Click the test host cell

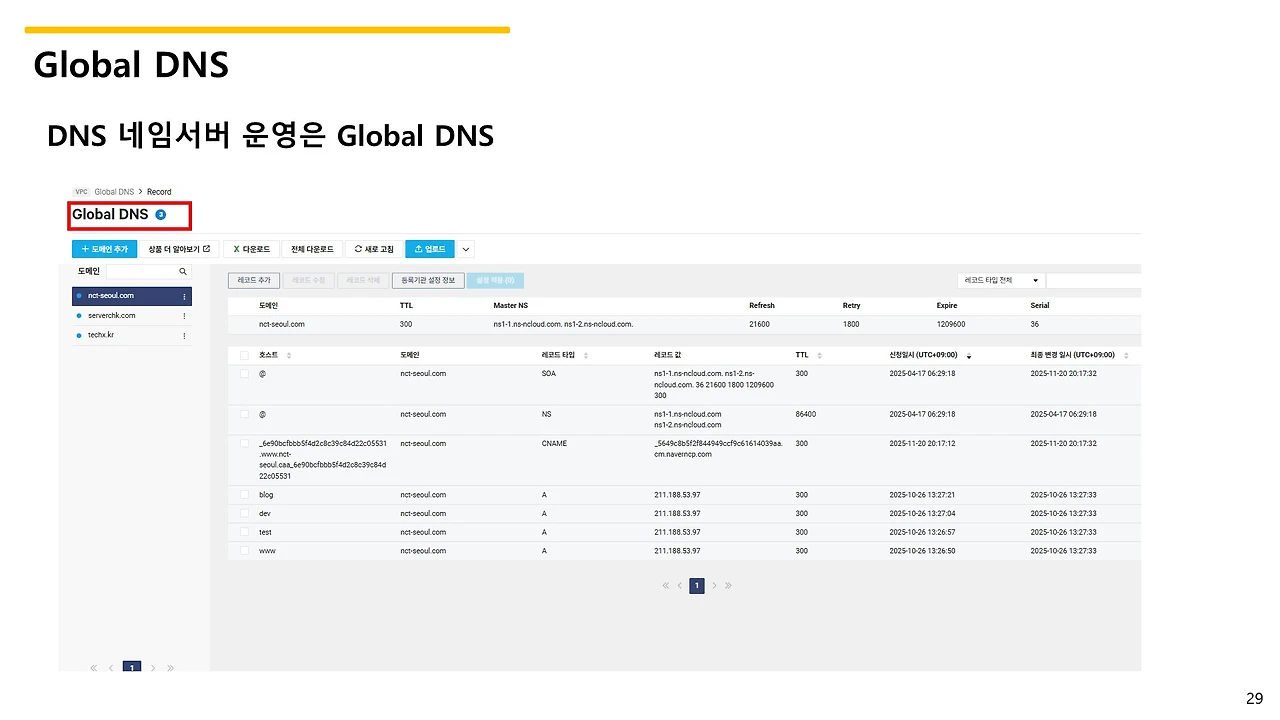(x=265, y=533)
